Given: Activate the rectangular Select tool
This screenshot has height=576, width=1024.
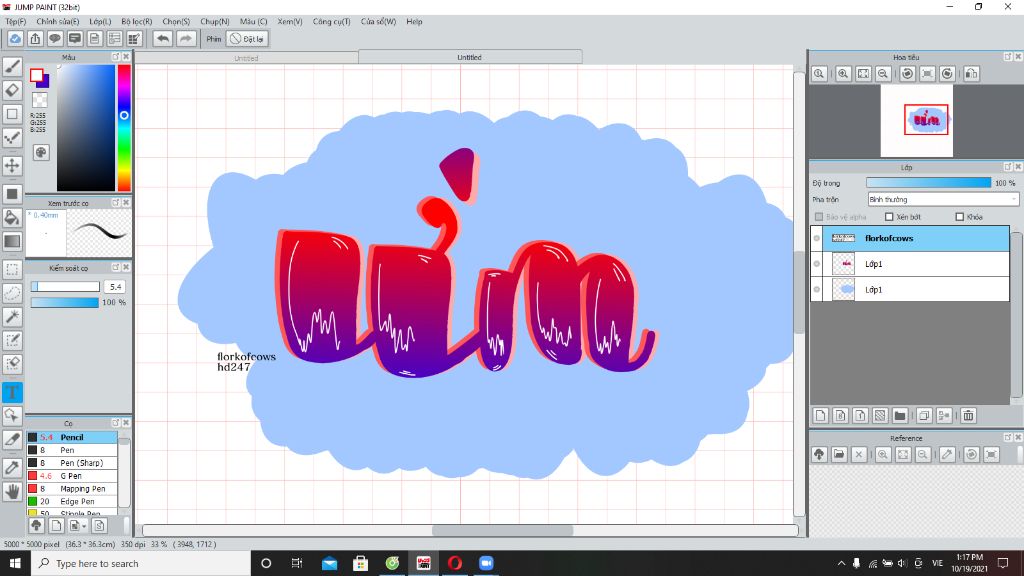Looking at the screenshot, I should (12, 270).
